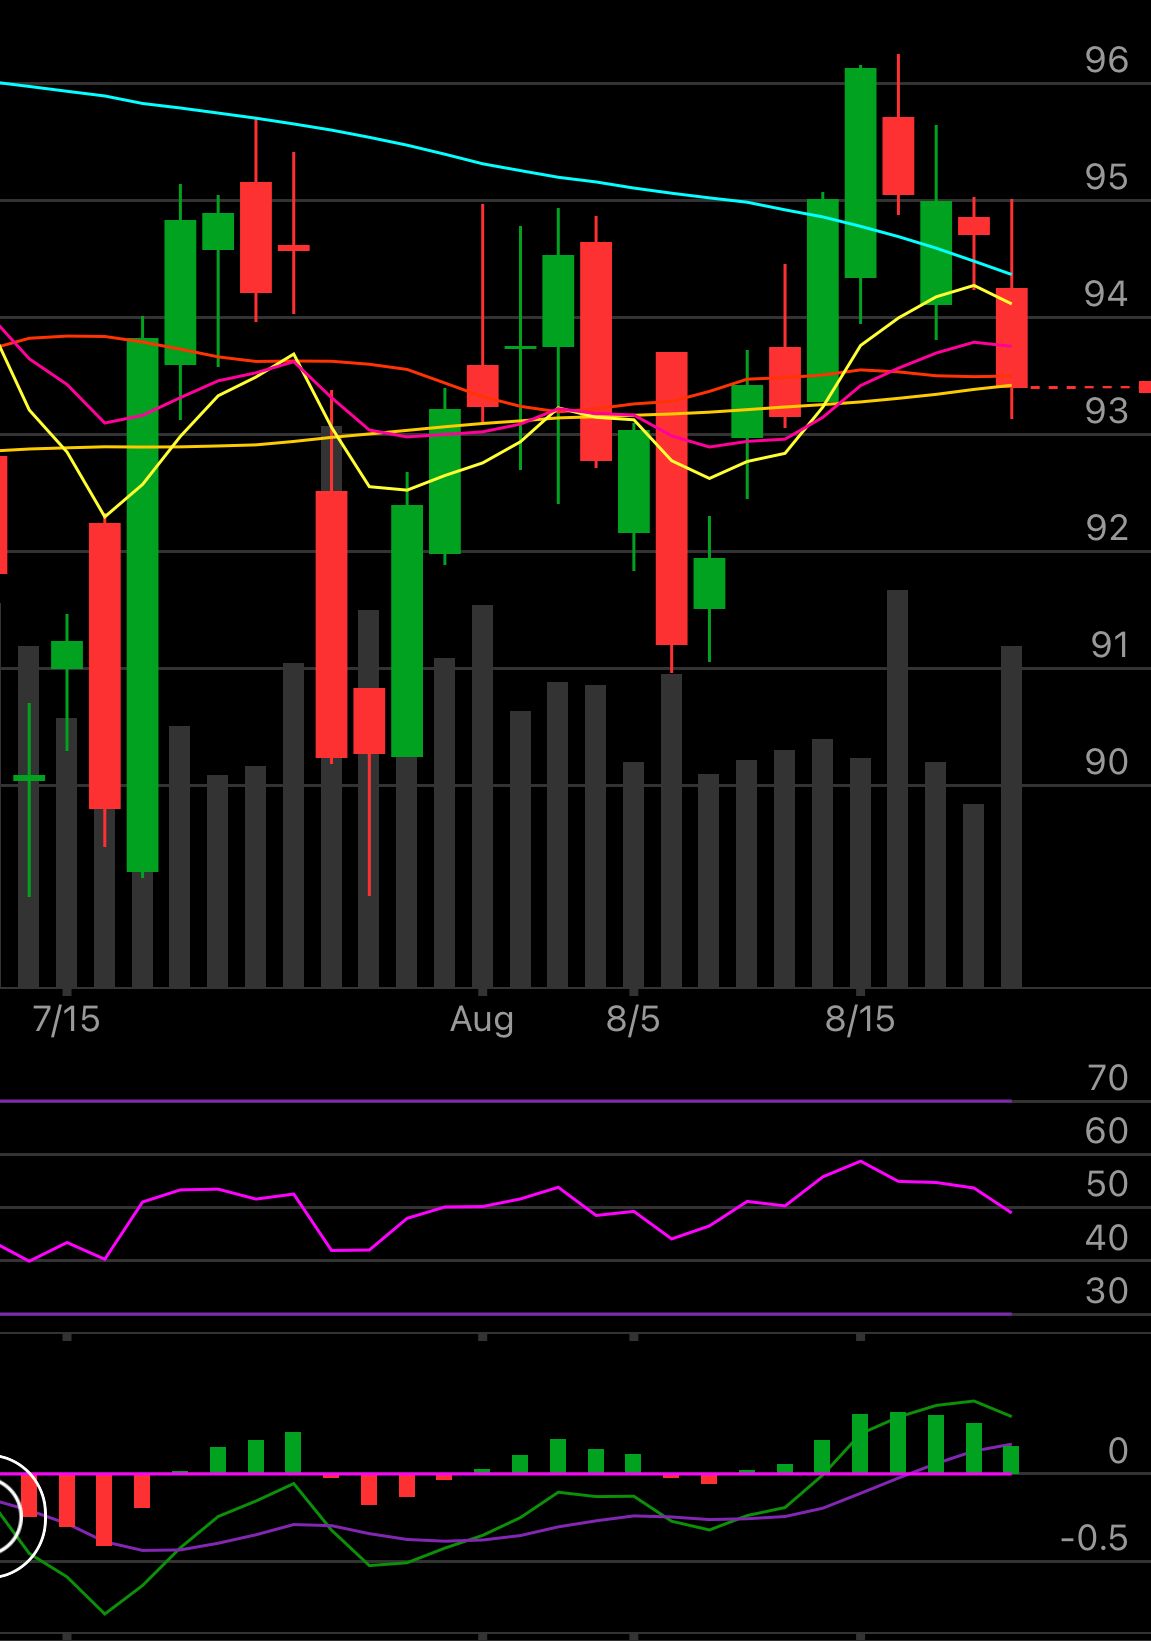Tap the RSI 30 level label
Screen dimensions: 1151x1641
point(1106,1291)
